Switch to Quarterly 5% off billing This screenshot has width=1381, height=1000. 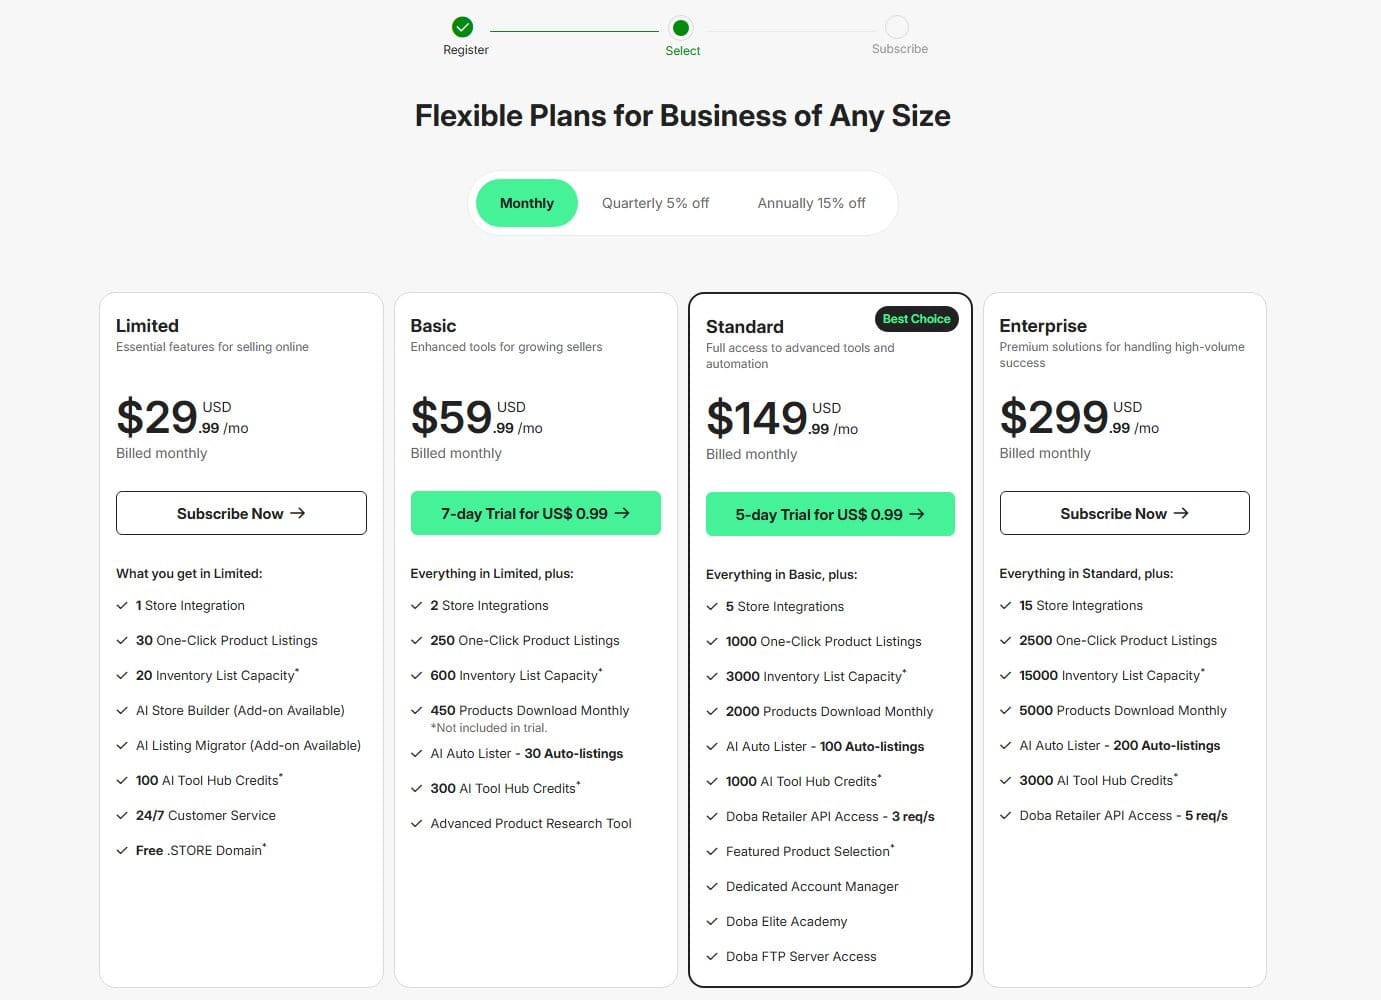(x=655, y=203)
